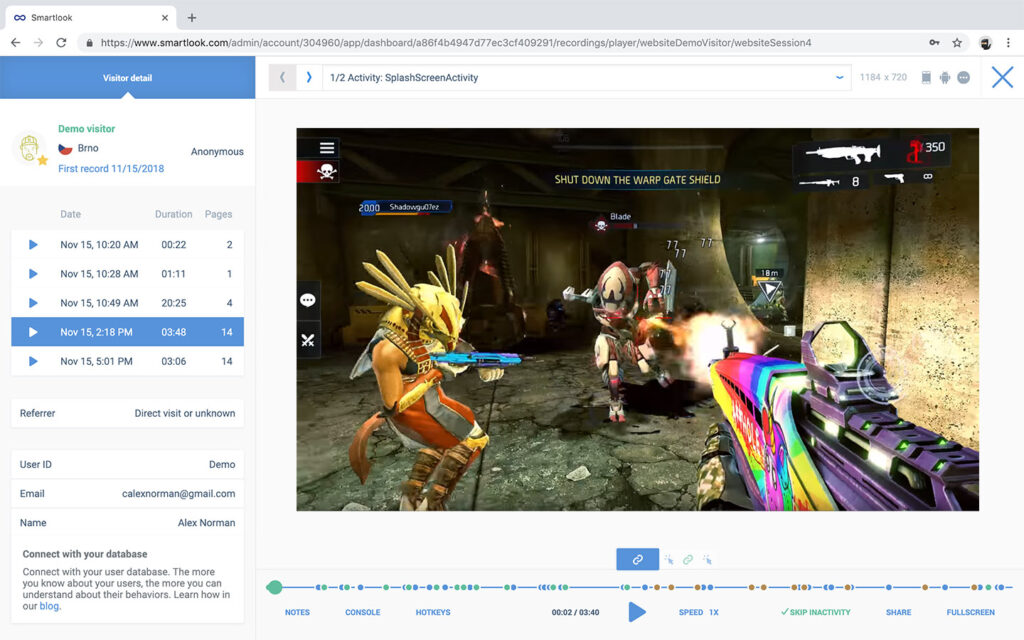Screen dimensions: 1024x640
Task: Click the Czech flag next to Brno
Action: [x=65, y=149]
